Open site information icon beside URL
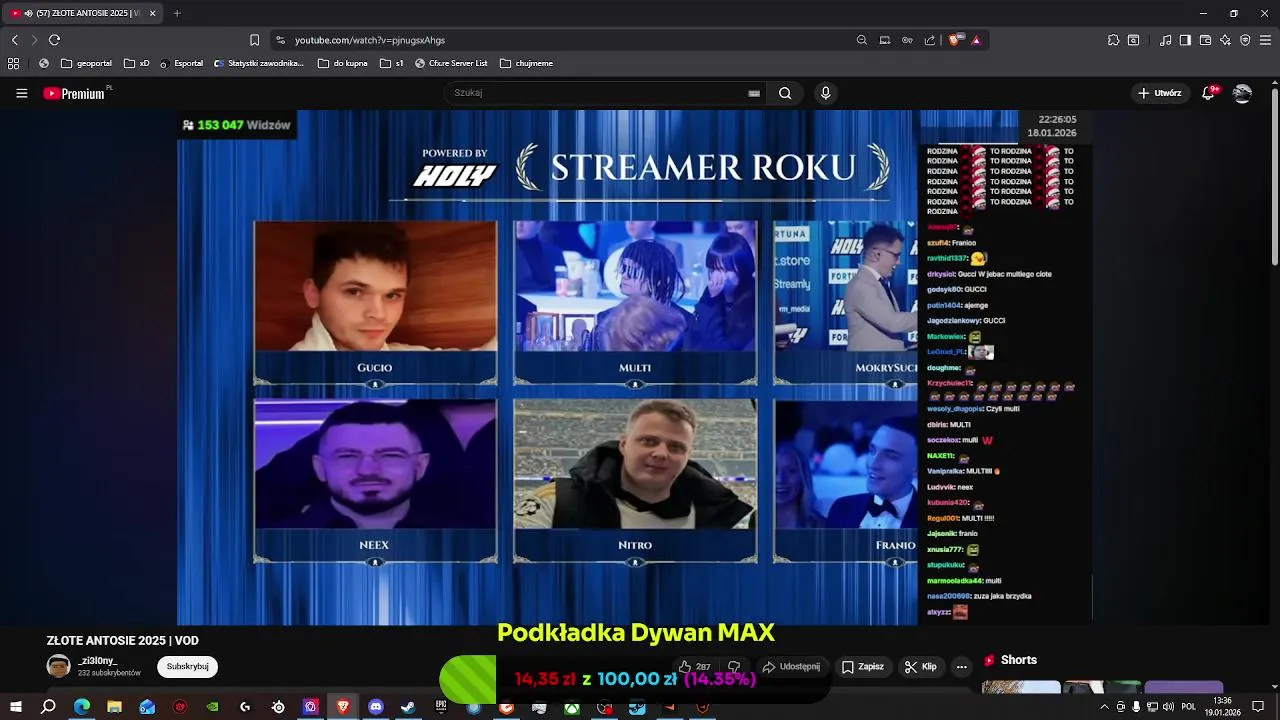This screenshot has width=1280, height=720. (x=280, y=40)
